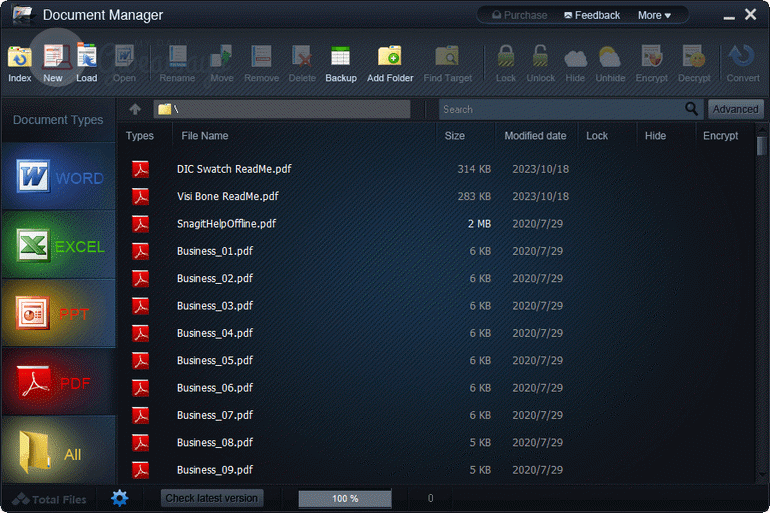Open the Feedback link
Screen dimensions: 770x513
(x=592, y=15)
